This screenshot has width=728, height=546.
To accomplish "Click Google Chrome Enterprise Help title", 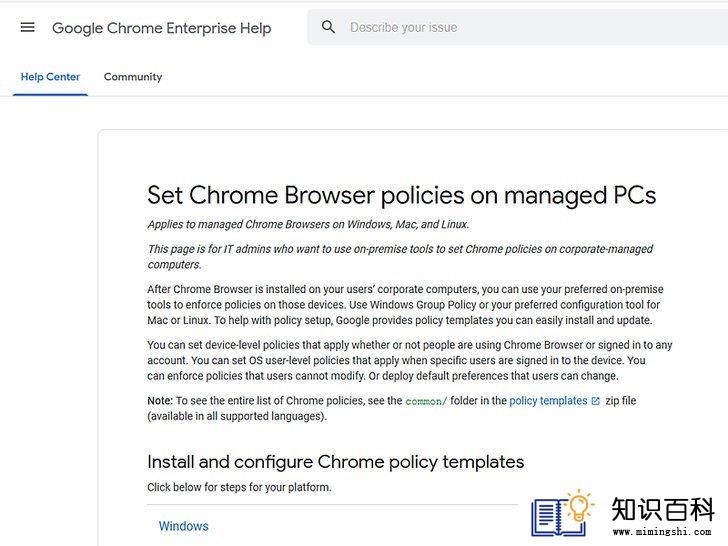I will click(162, 28).
